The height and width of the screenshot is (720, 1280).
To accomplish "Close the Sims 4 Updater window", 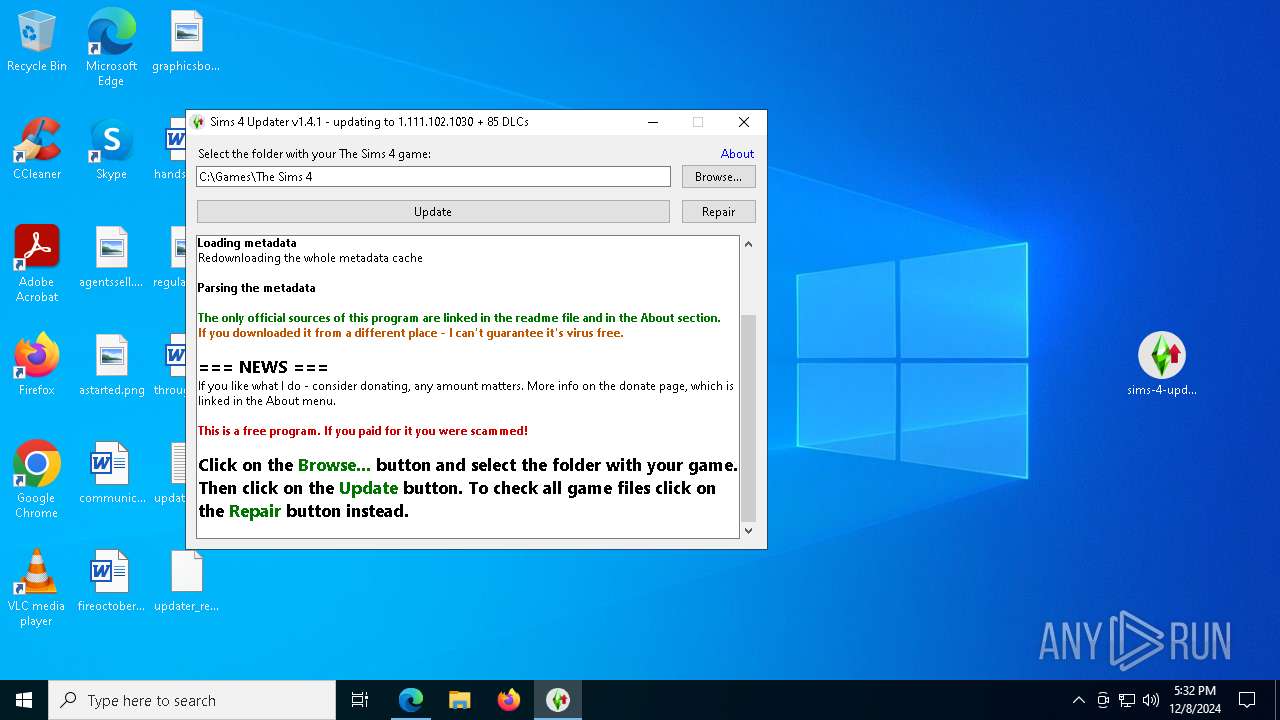I will 743,122.
